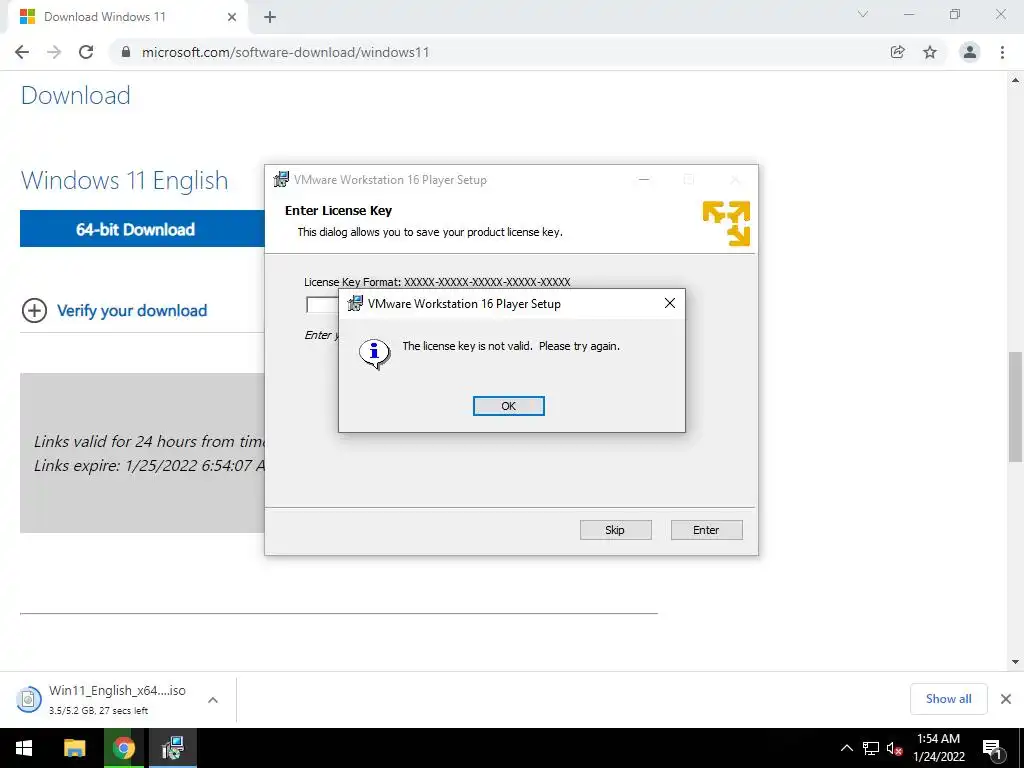Click the VMware installer taskbar icon

(172, 748)
